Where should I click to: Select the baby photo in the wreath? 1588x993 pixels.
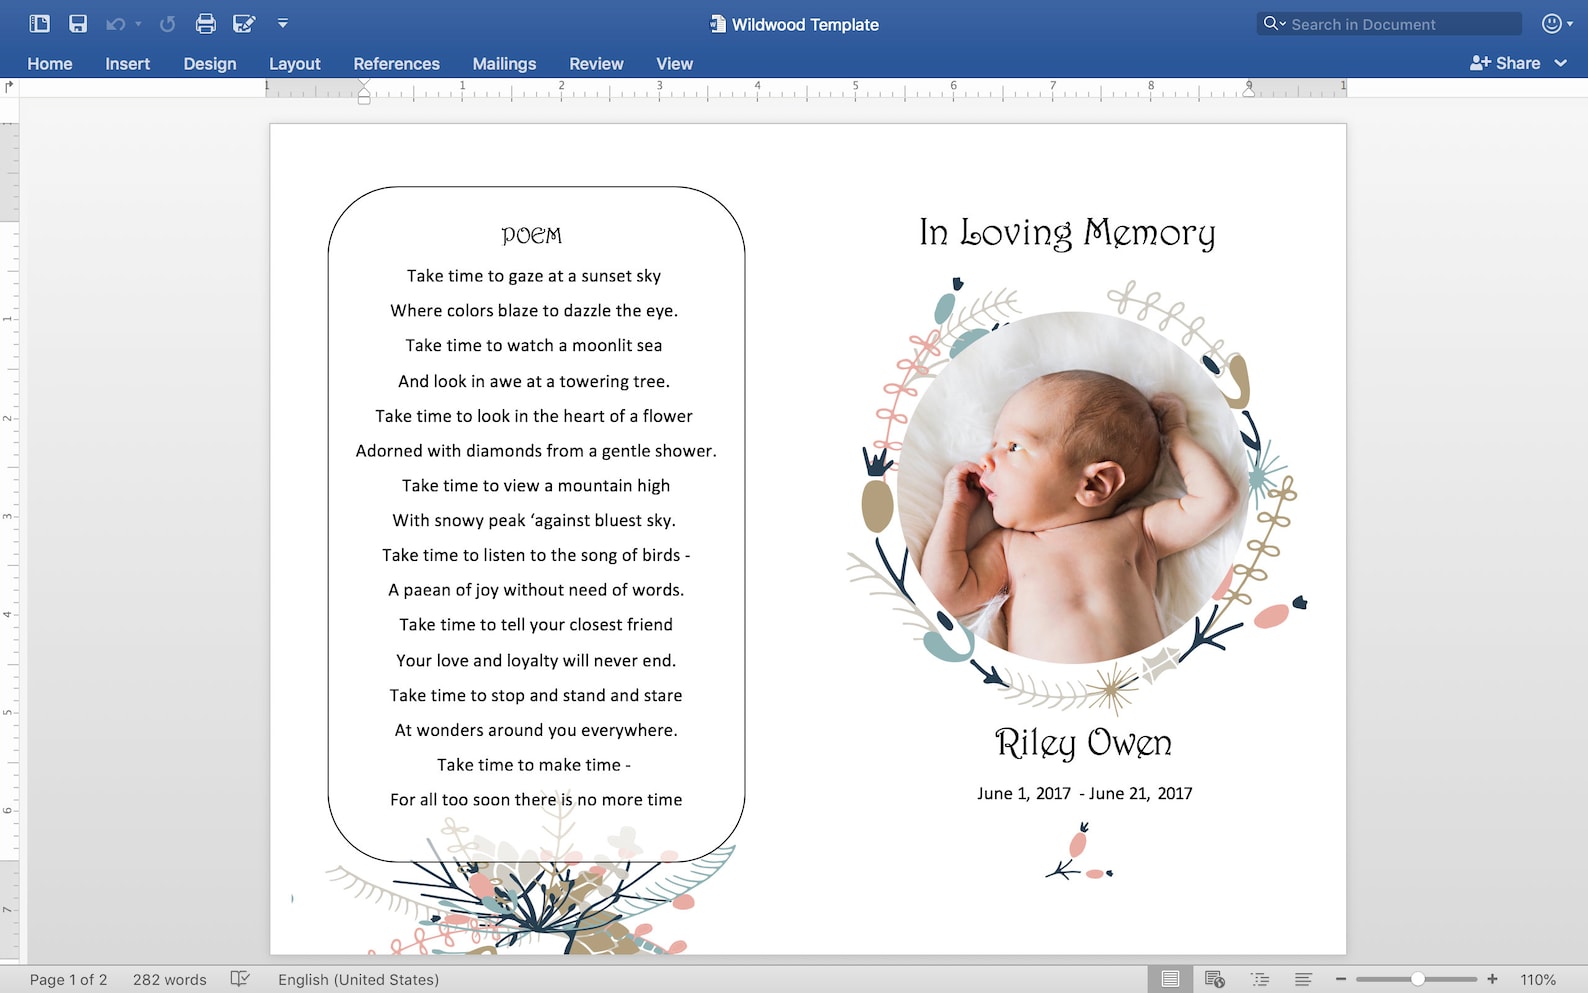[x=1073, y=487]
